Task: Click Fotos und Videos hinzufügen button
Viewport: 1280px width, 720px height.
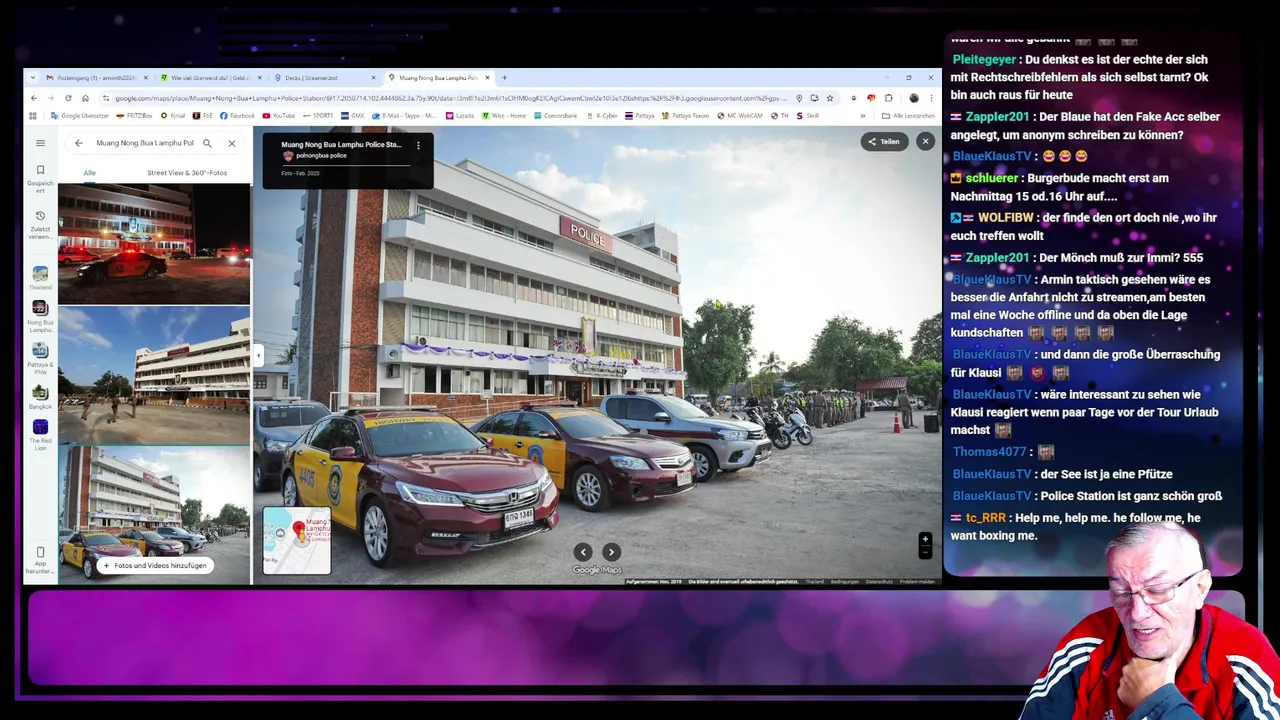Action: click(x=154, y=565)
